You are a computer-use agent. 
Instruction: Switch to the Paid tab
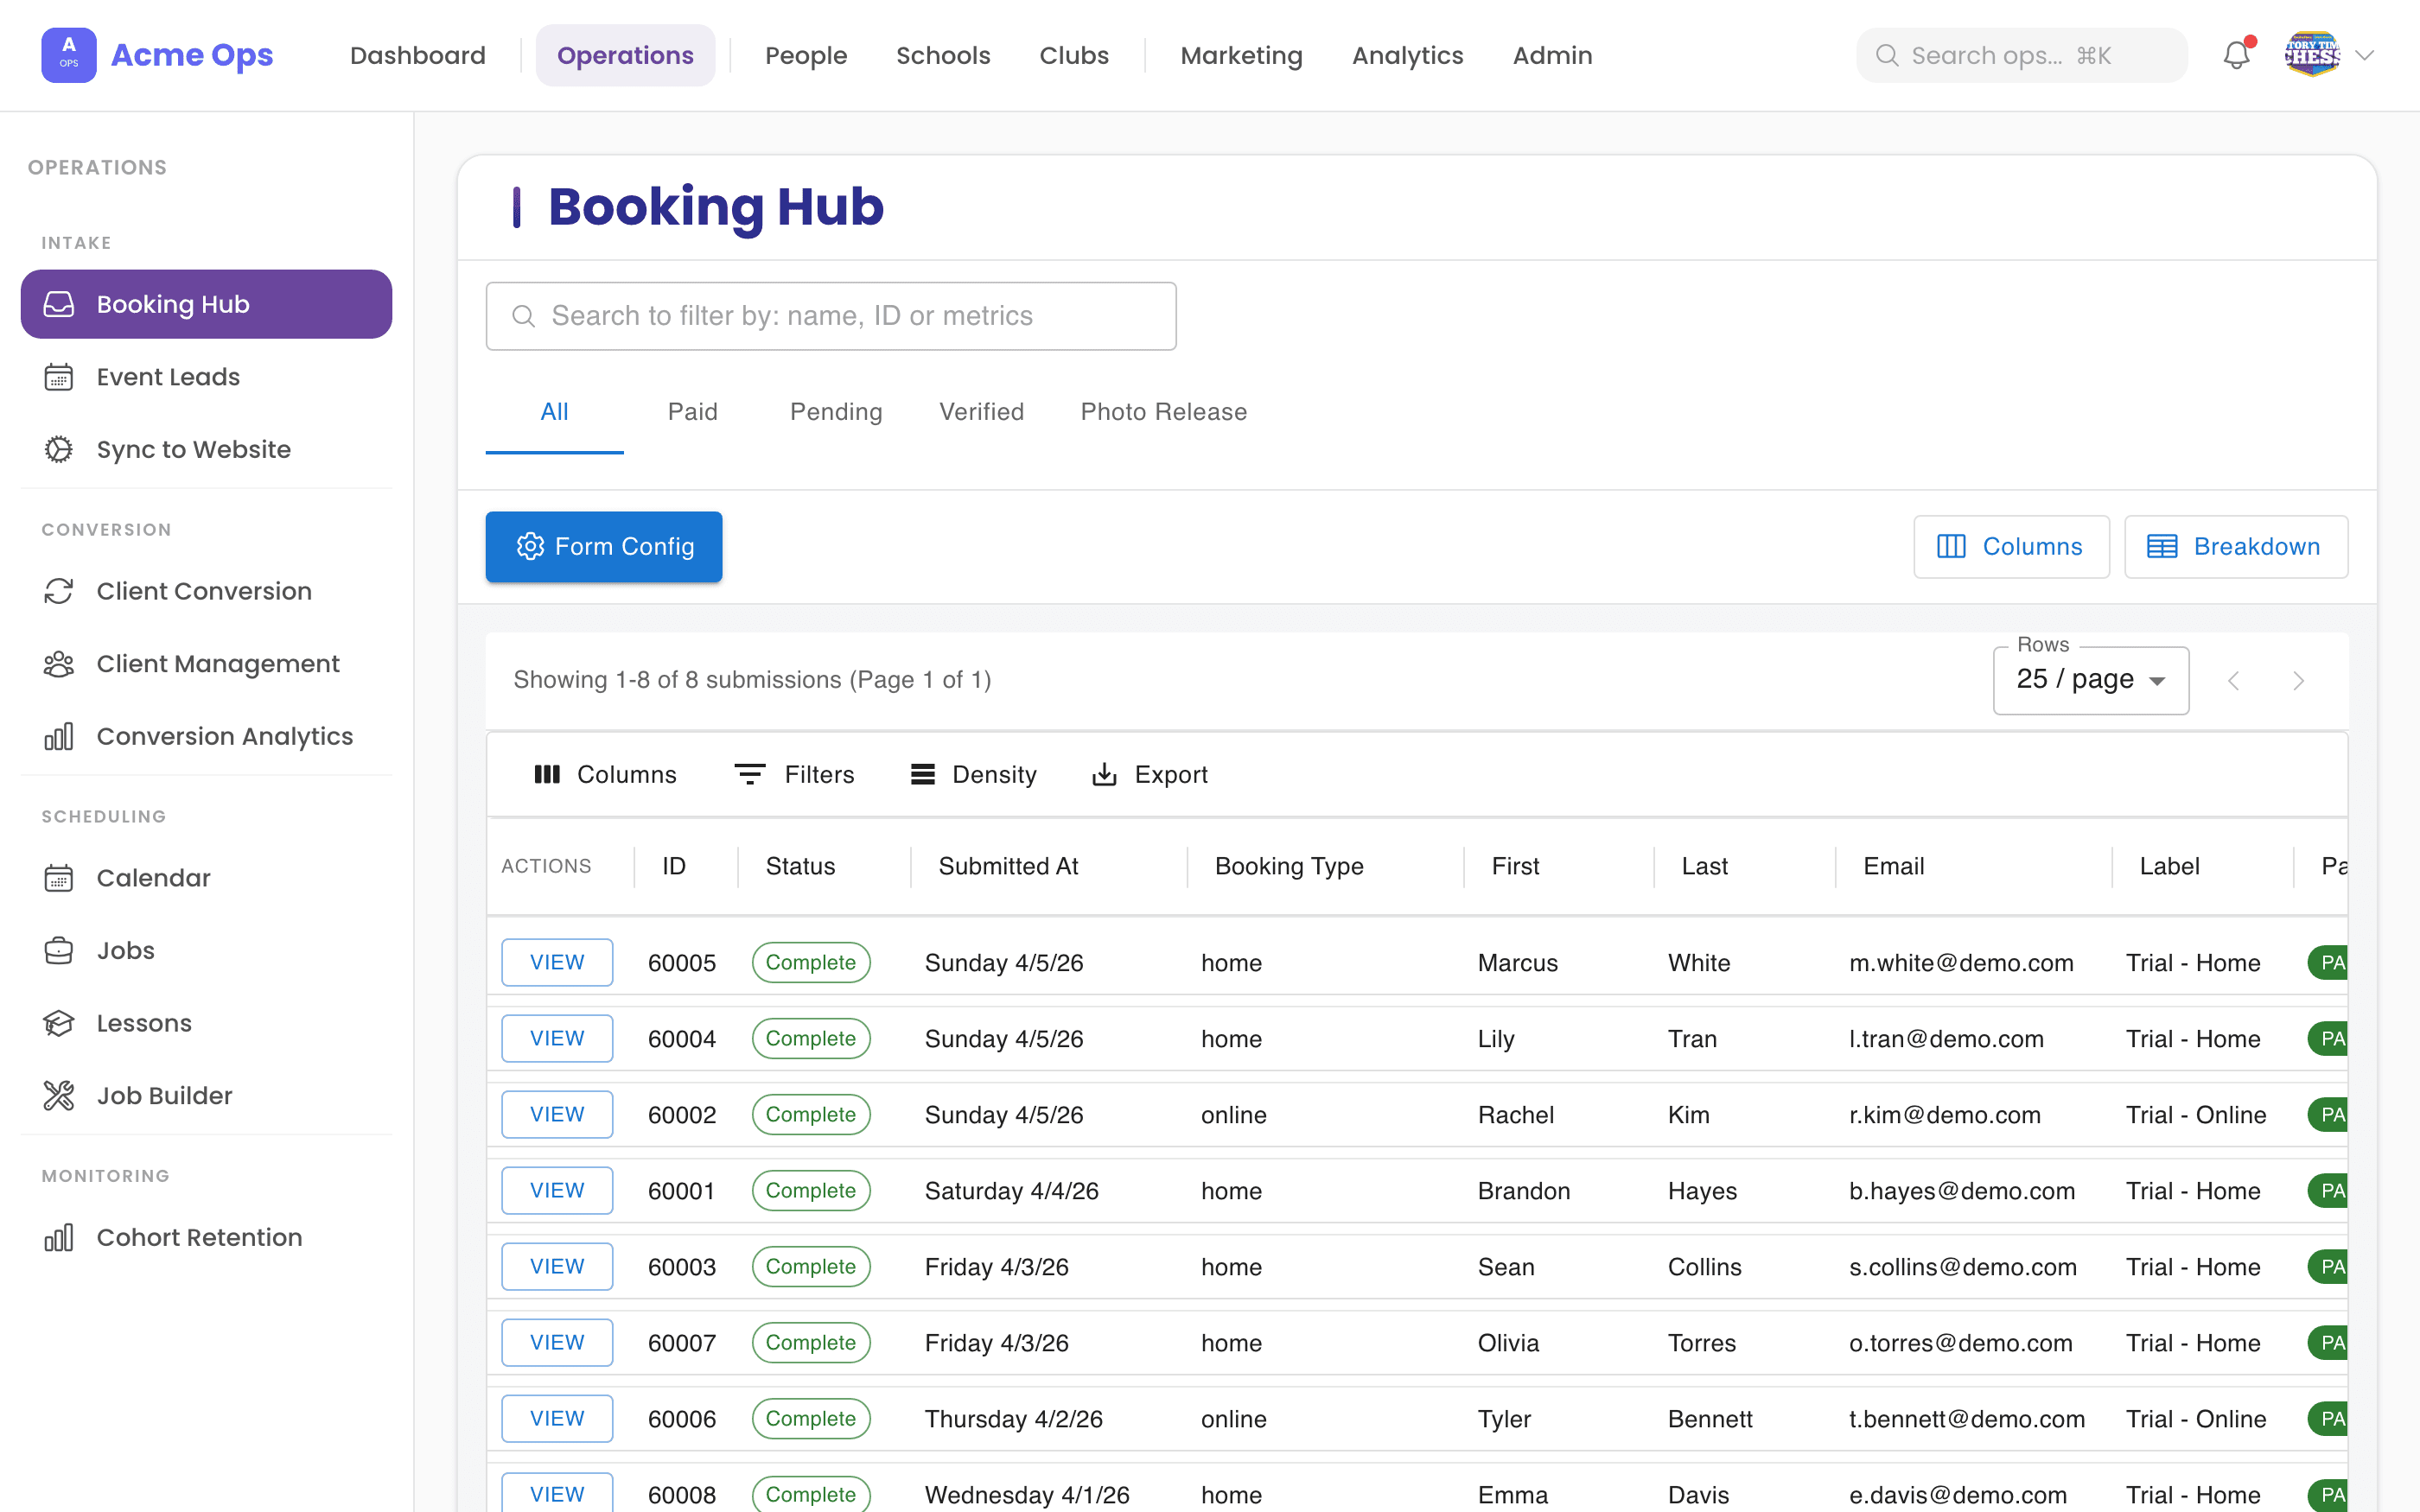click(692, 411)
